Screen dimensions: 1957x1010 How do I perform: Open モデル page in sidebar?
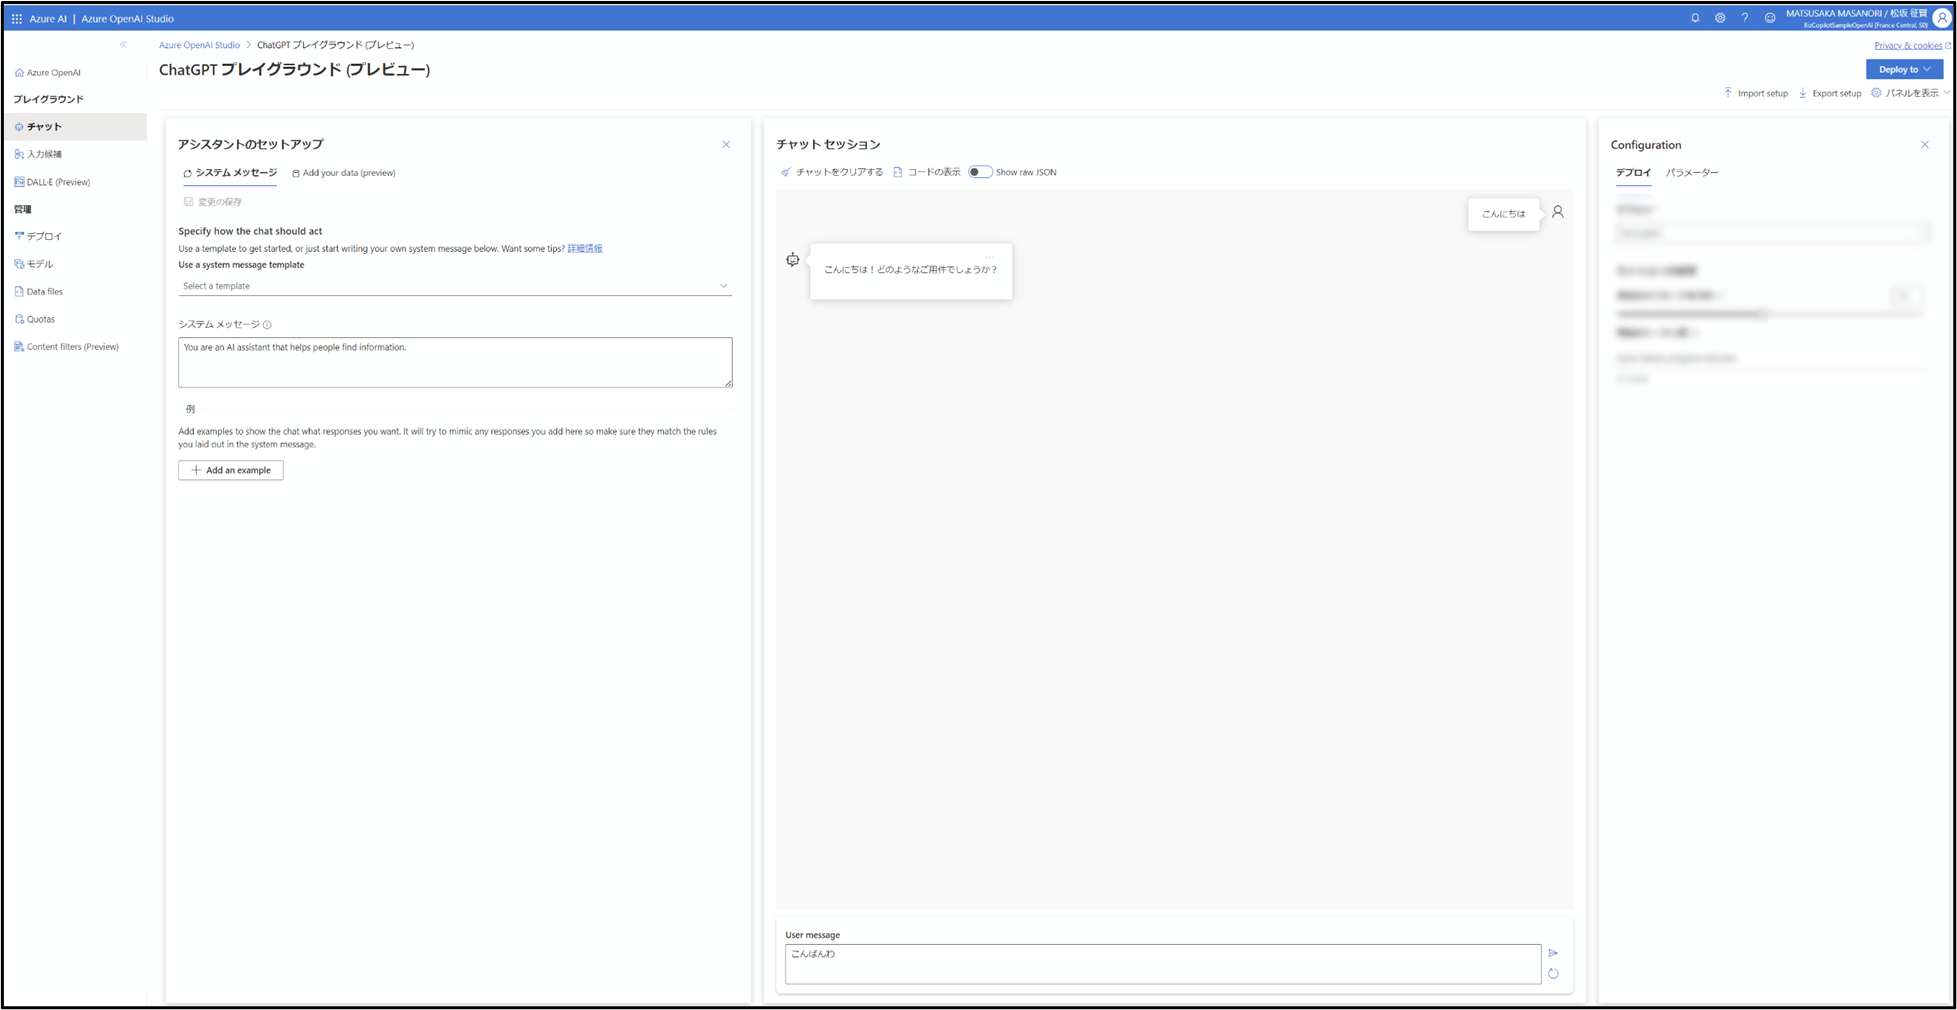tap(34, 264)
